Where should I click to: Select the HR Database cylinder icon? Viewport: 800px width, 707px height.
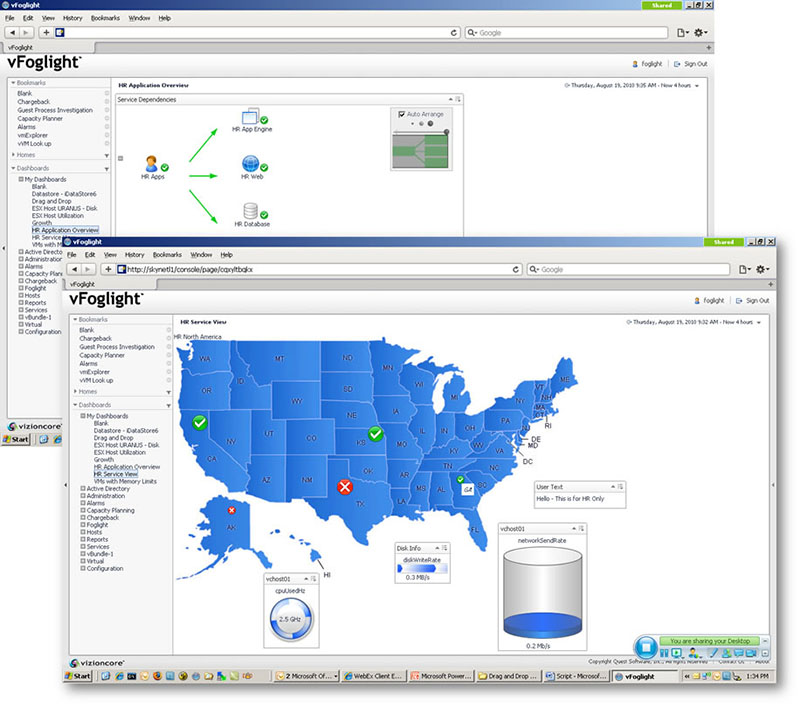[x=250, y=211]
